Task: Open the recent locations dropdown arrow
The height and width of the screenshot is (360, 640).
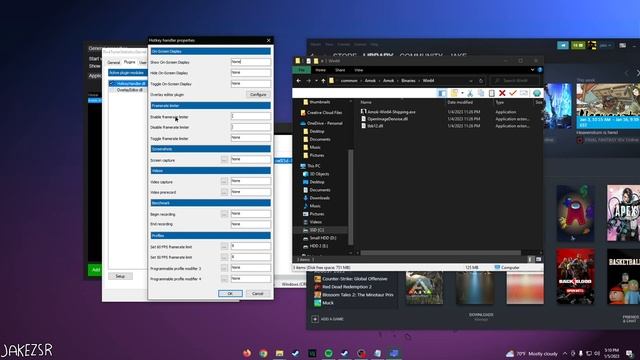Action: tap(316, 81)
